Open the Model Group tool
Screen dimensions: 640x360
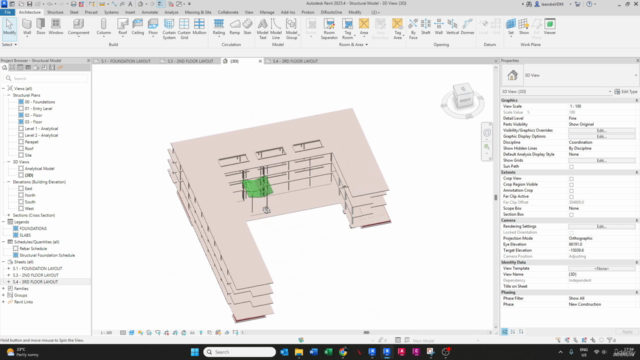tap(291, 29)
